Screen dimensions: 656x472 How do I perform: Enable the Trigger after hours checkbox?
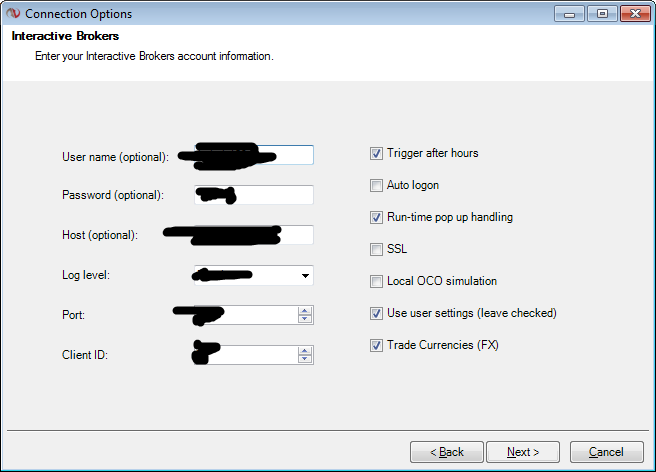(376, 154)
